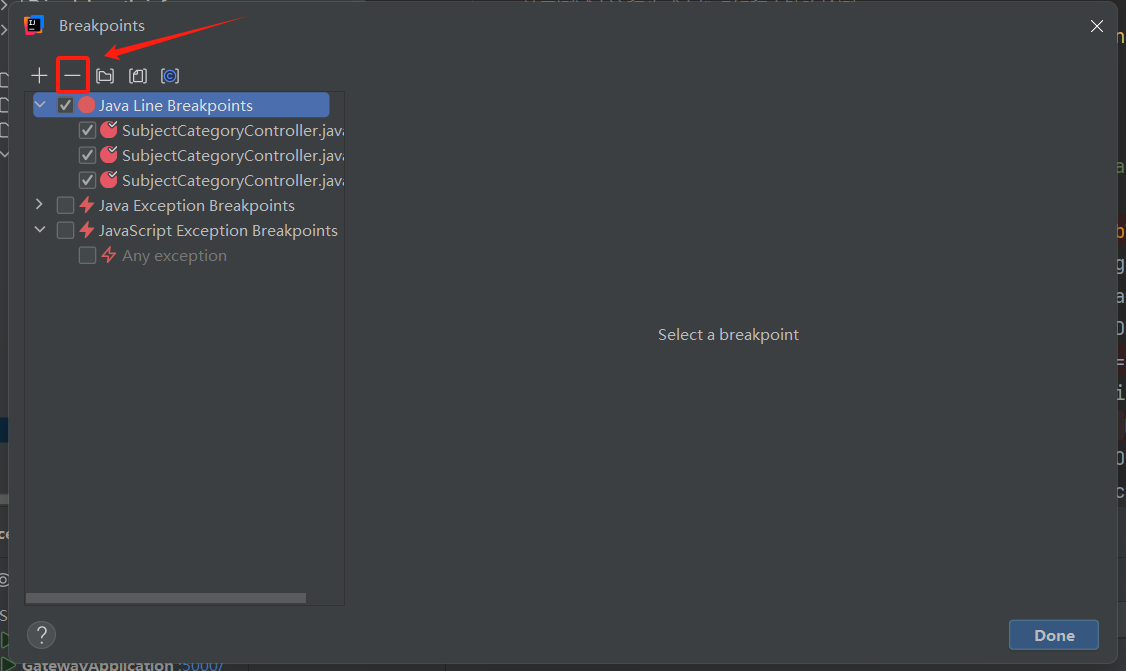Screen dimensions: 1126x671
Task: Click the Done button
Action: pos(1053,635)
